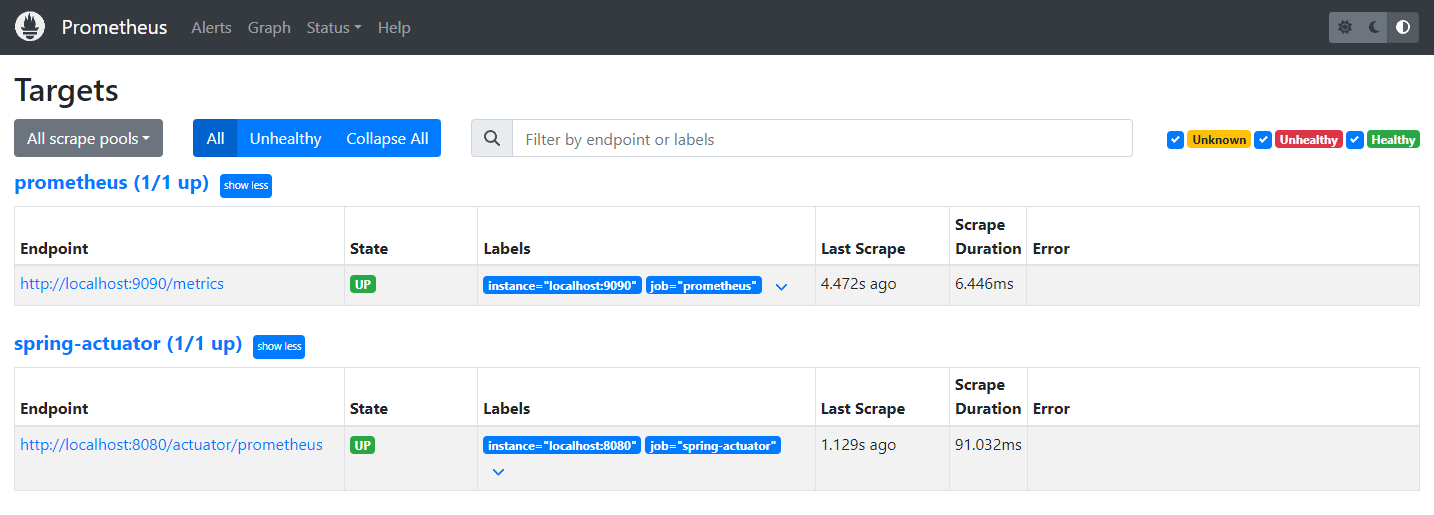Show only Unhealthy targets
The height and width of the screenshot is (515, 1434).
(285, 139)
